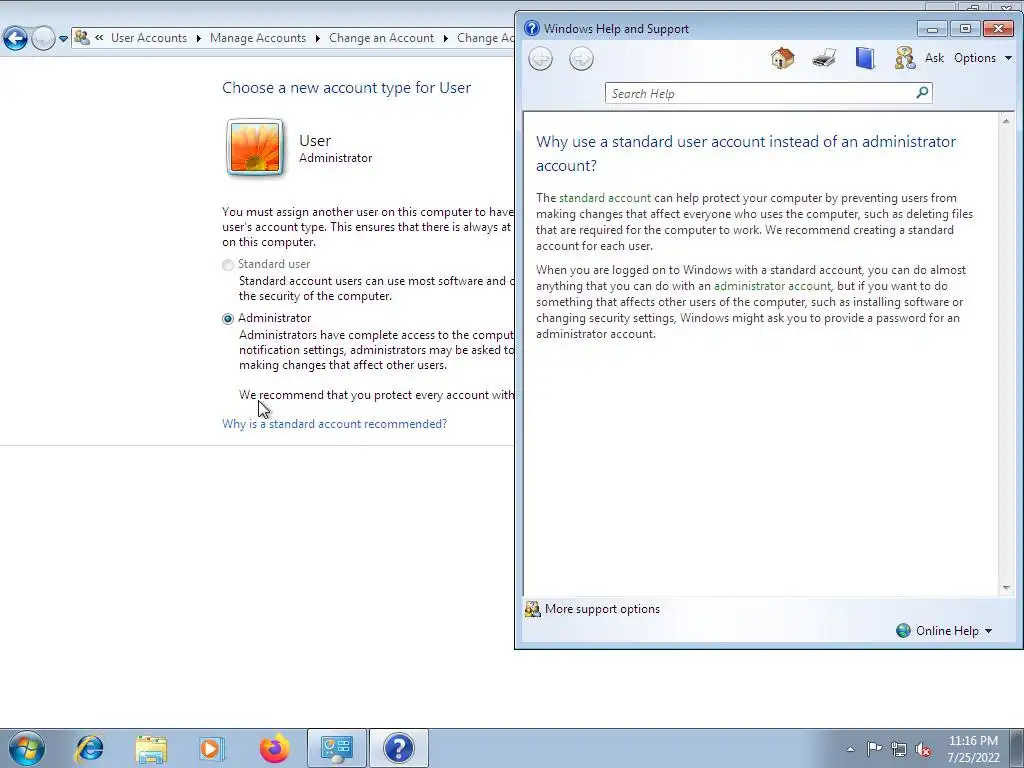Expand arrow after User Accounts breadcrumb
This screenshot has height=768, width=1024.
tap(199, 38)
